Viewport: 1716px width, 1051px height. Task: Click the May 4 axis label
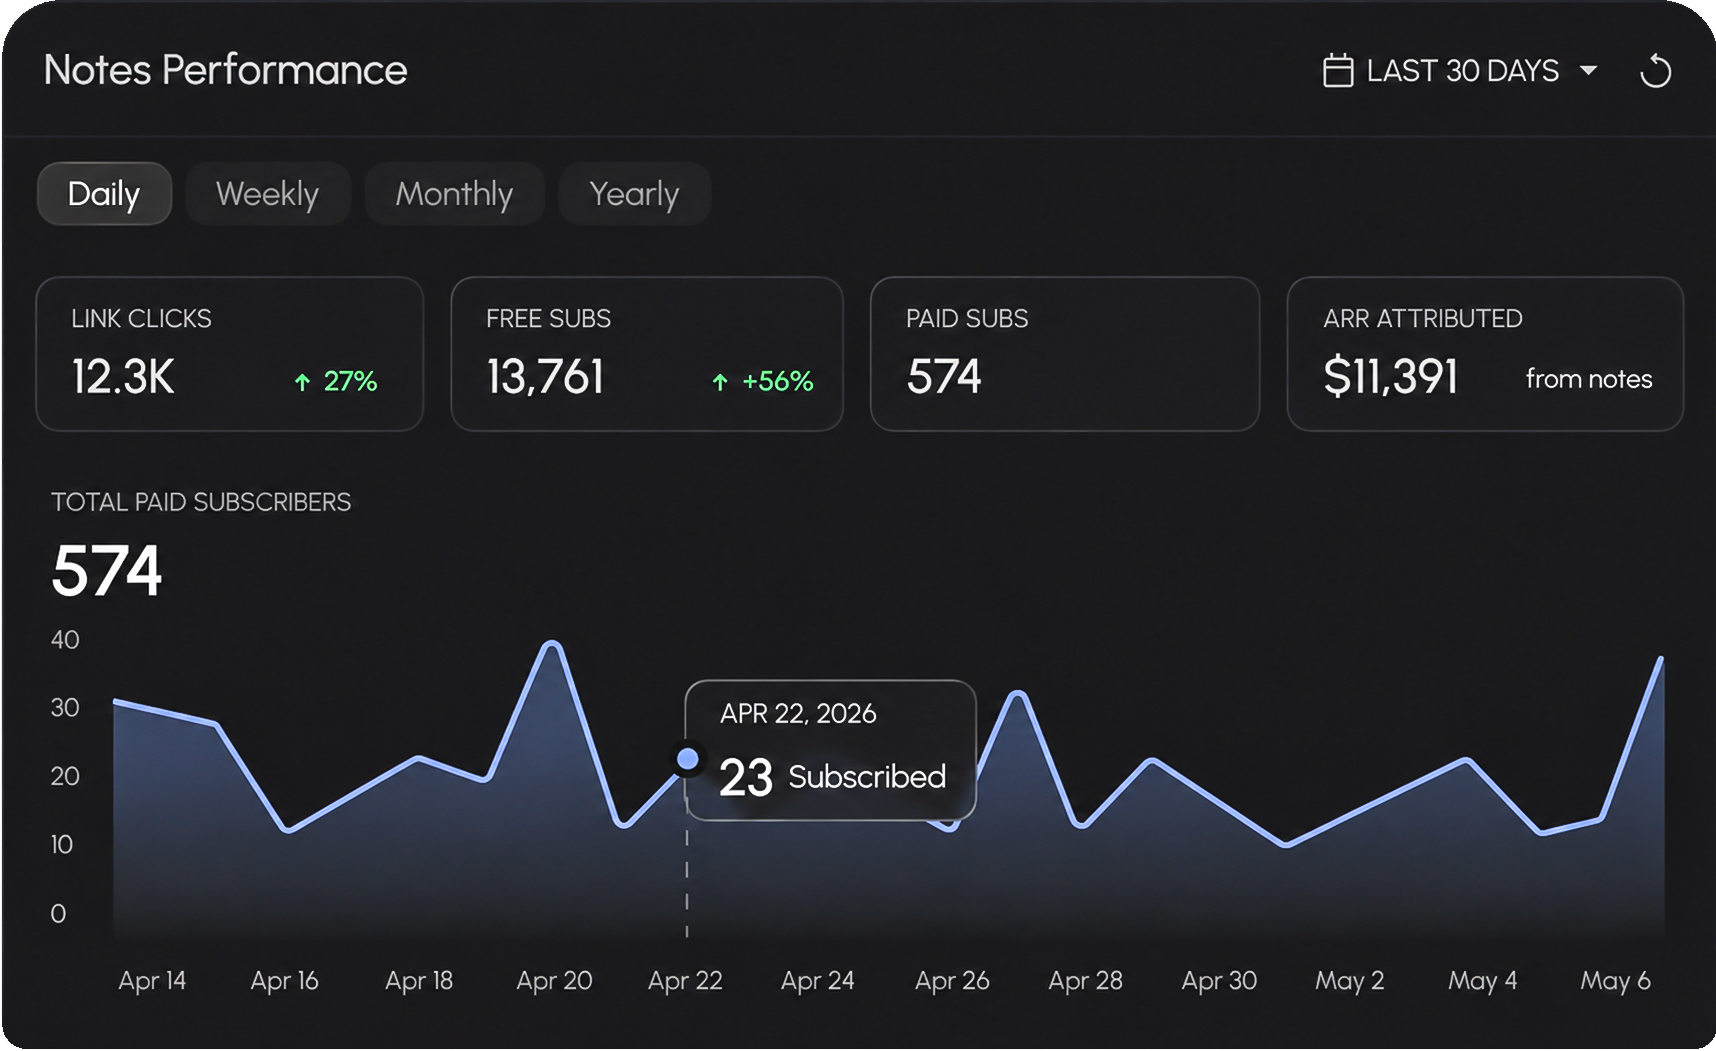[1482, 981]
